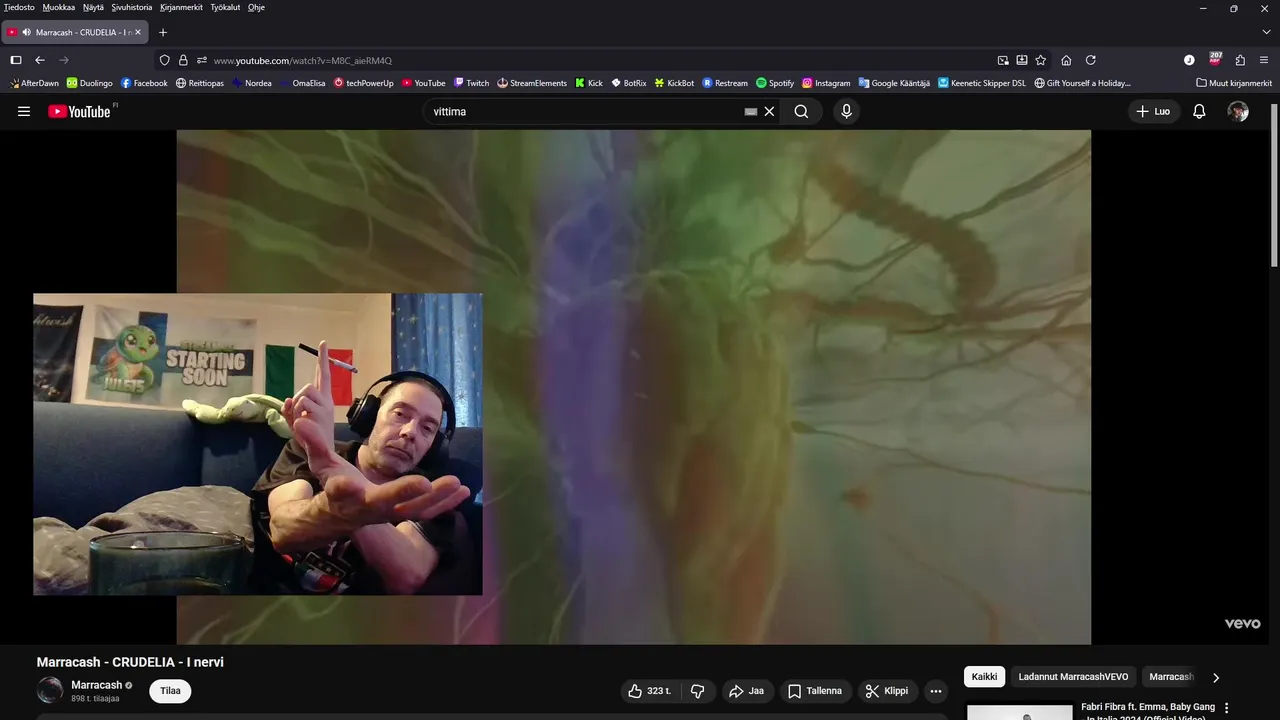The width and height of the screenshot is (1280, 720).
Task: Create a clip with Klippi
Action: 887,691
